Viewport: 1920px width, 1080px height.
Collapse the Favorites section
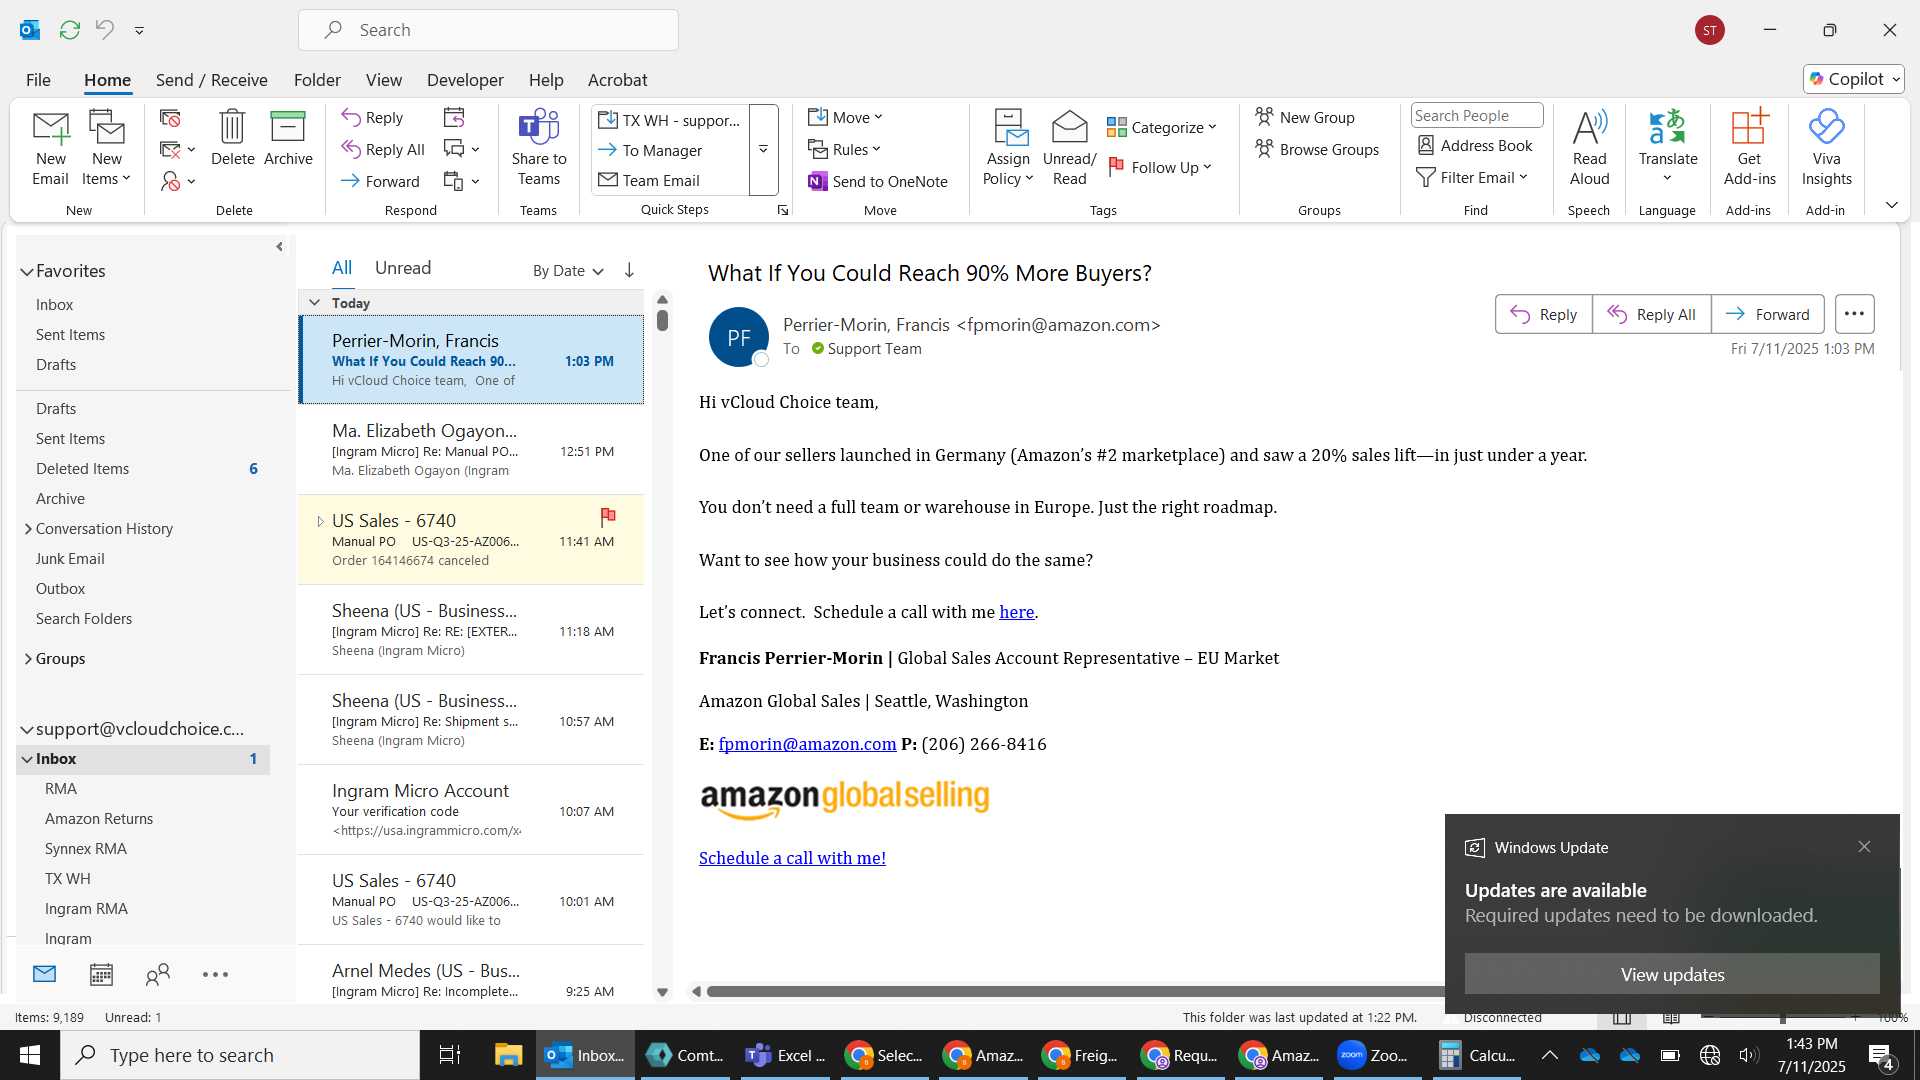click(27, 271)
